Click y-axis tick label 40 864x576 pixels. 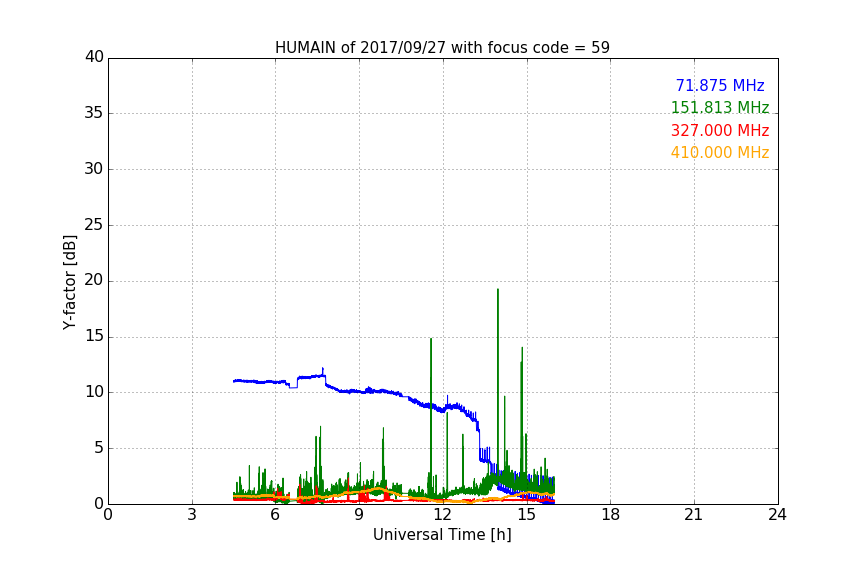[x=94, y=57]
